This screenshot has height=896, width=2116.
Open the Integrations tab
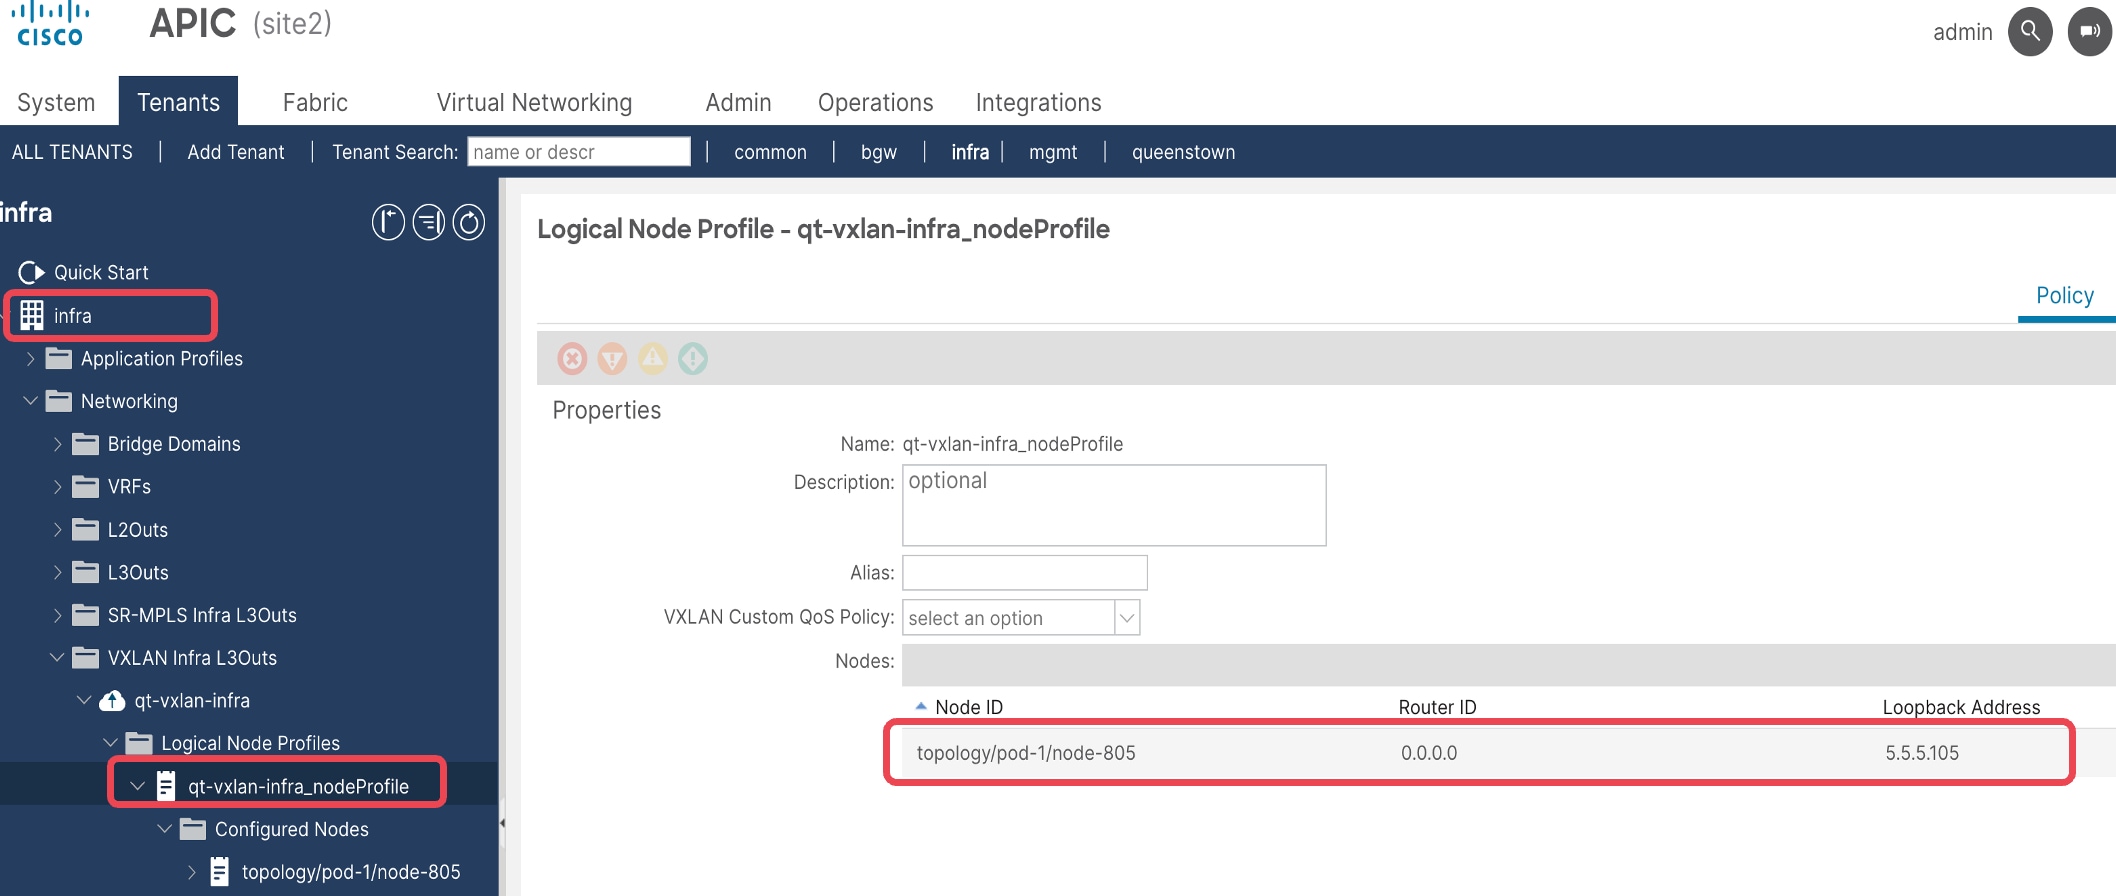tap(1038, 103)
